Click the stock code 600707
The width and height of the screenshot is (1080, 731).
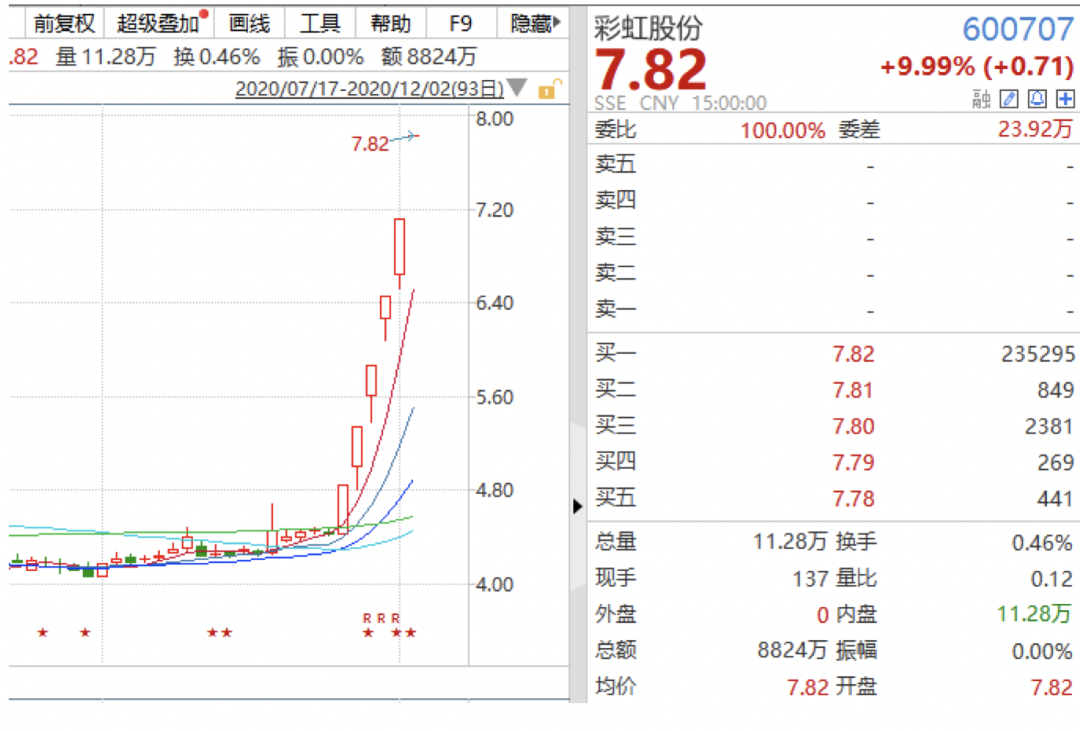pos(1018,30)
